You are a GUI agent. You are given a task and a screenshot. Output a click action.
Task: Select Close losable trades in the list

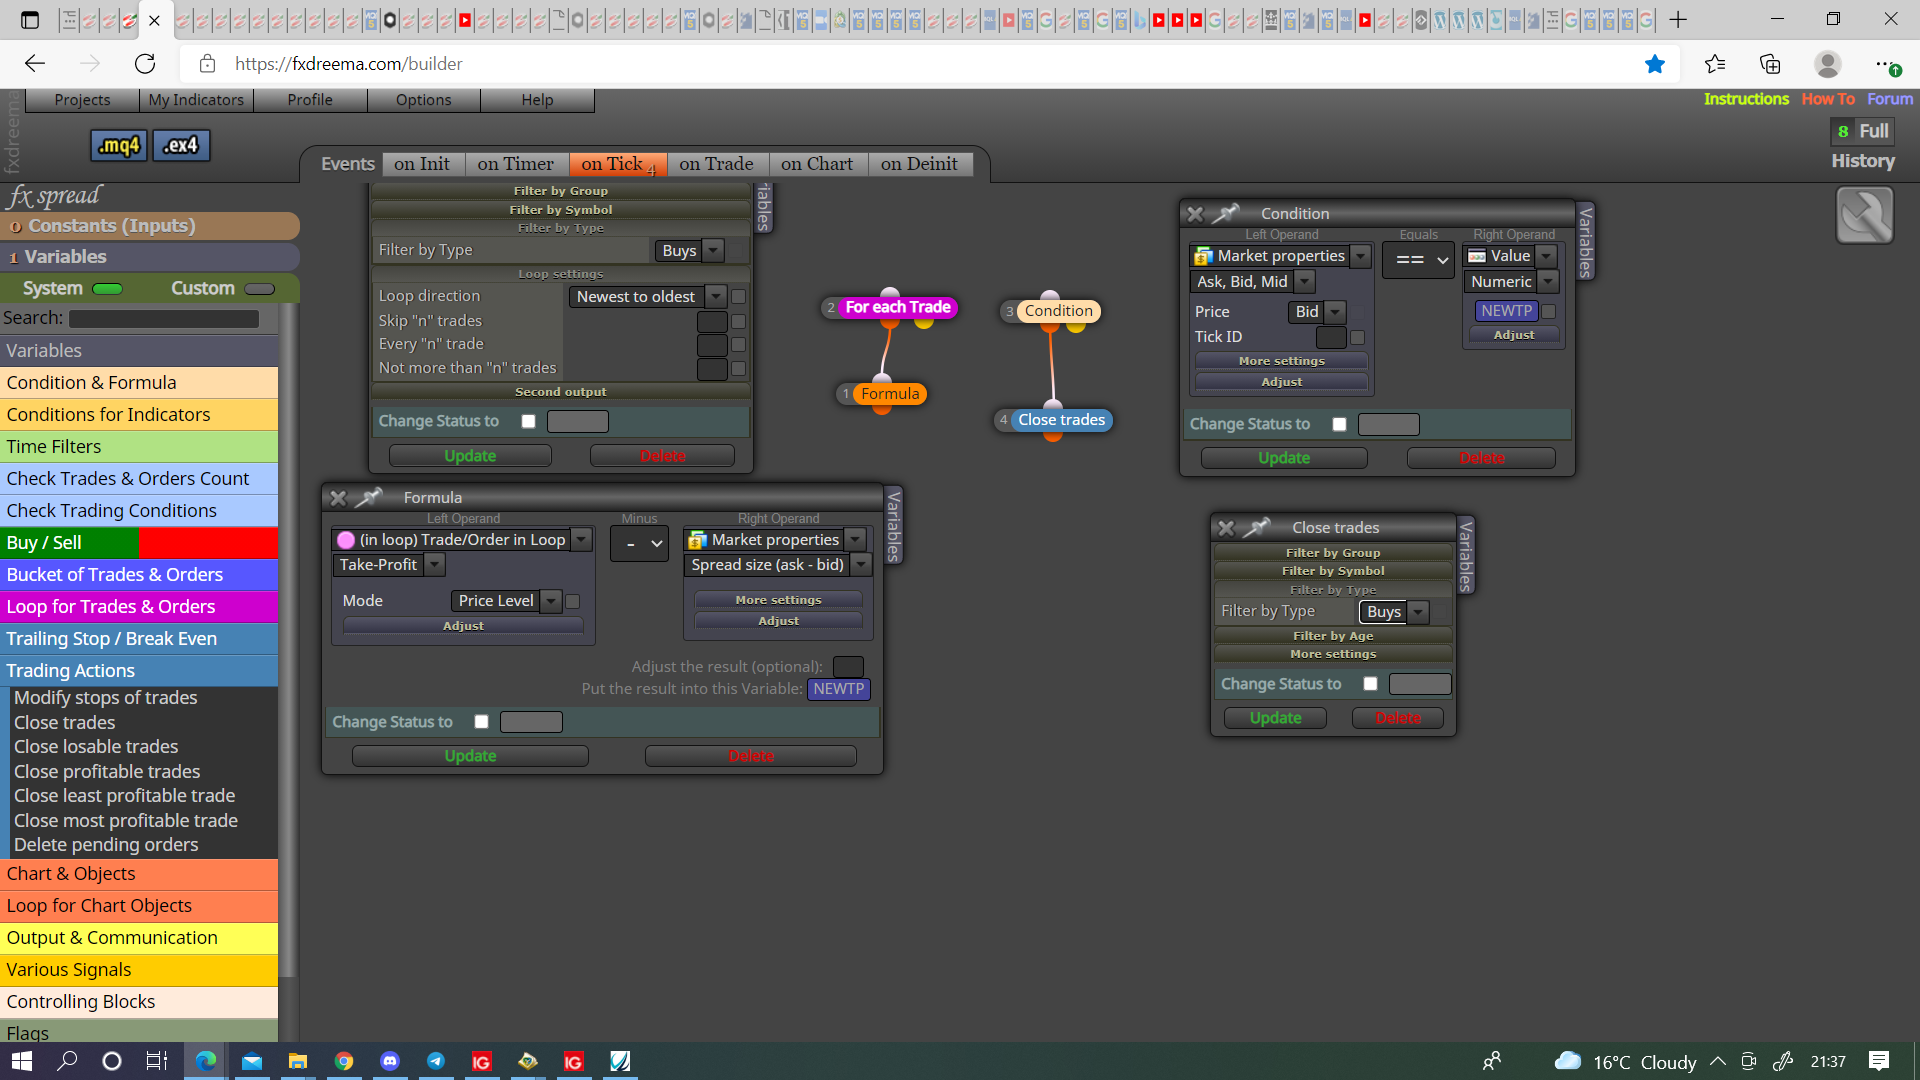(96, 747)
